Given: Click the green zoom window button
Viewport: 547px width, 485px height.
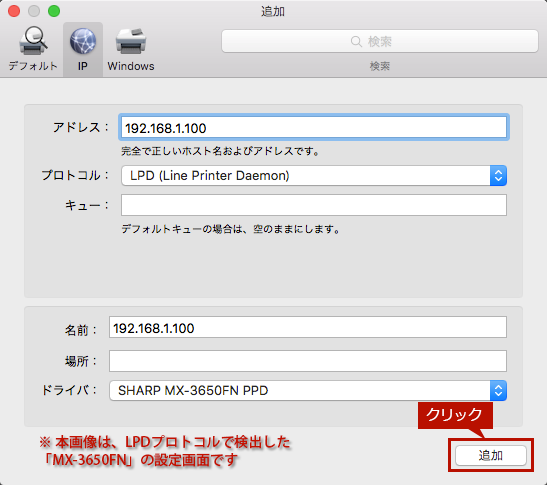Looking at the screenshot, I should click(54, 11).
